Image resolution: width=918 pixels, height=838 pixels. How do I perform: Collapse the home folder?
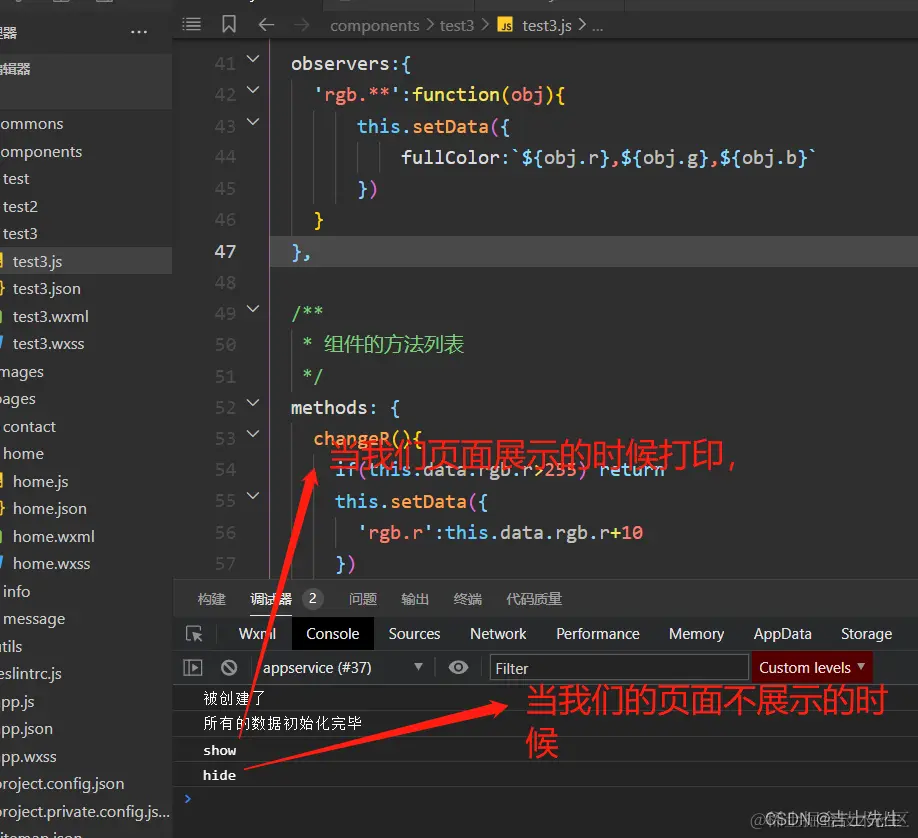tap(86, 454)
